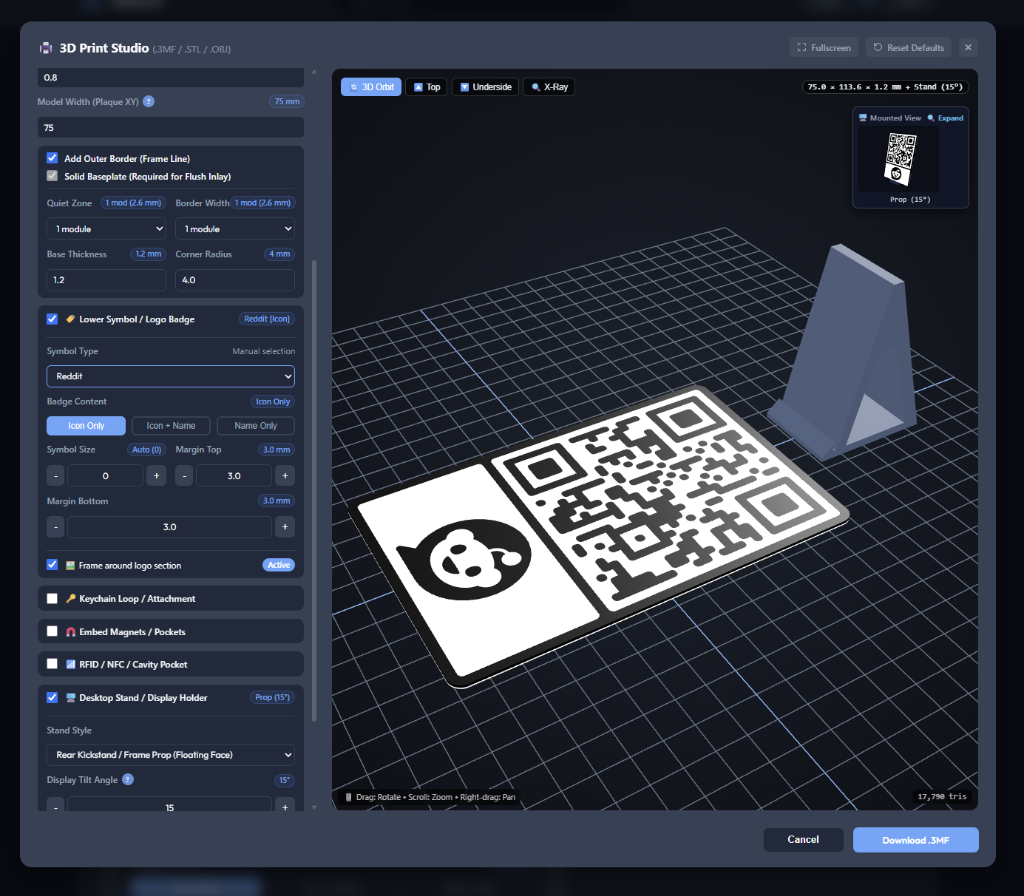Click the Prop (15°) tag on Desktop Stand

tap(272, 697)
